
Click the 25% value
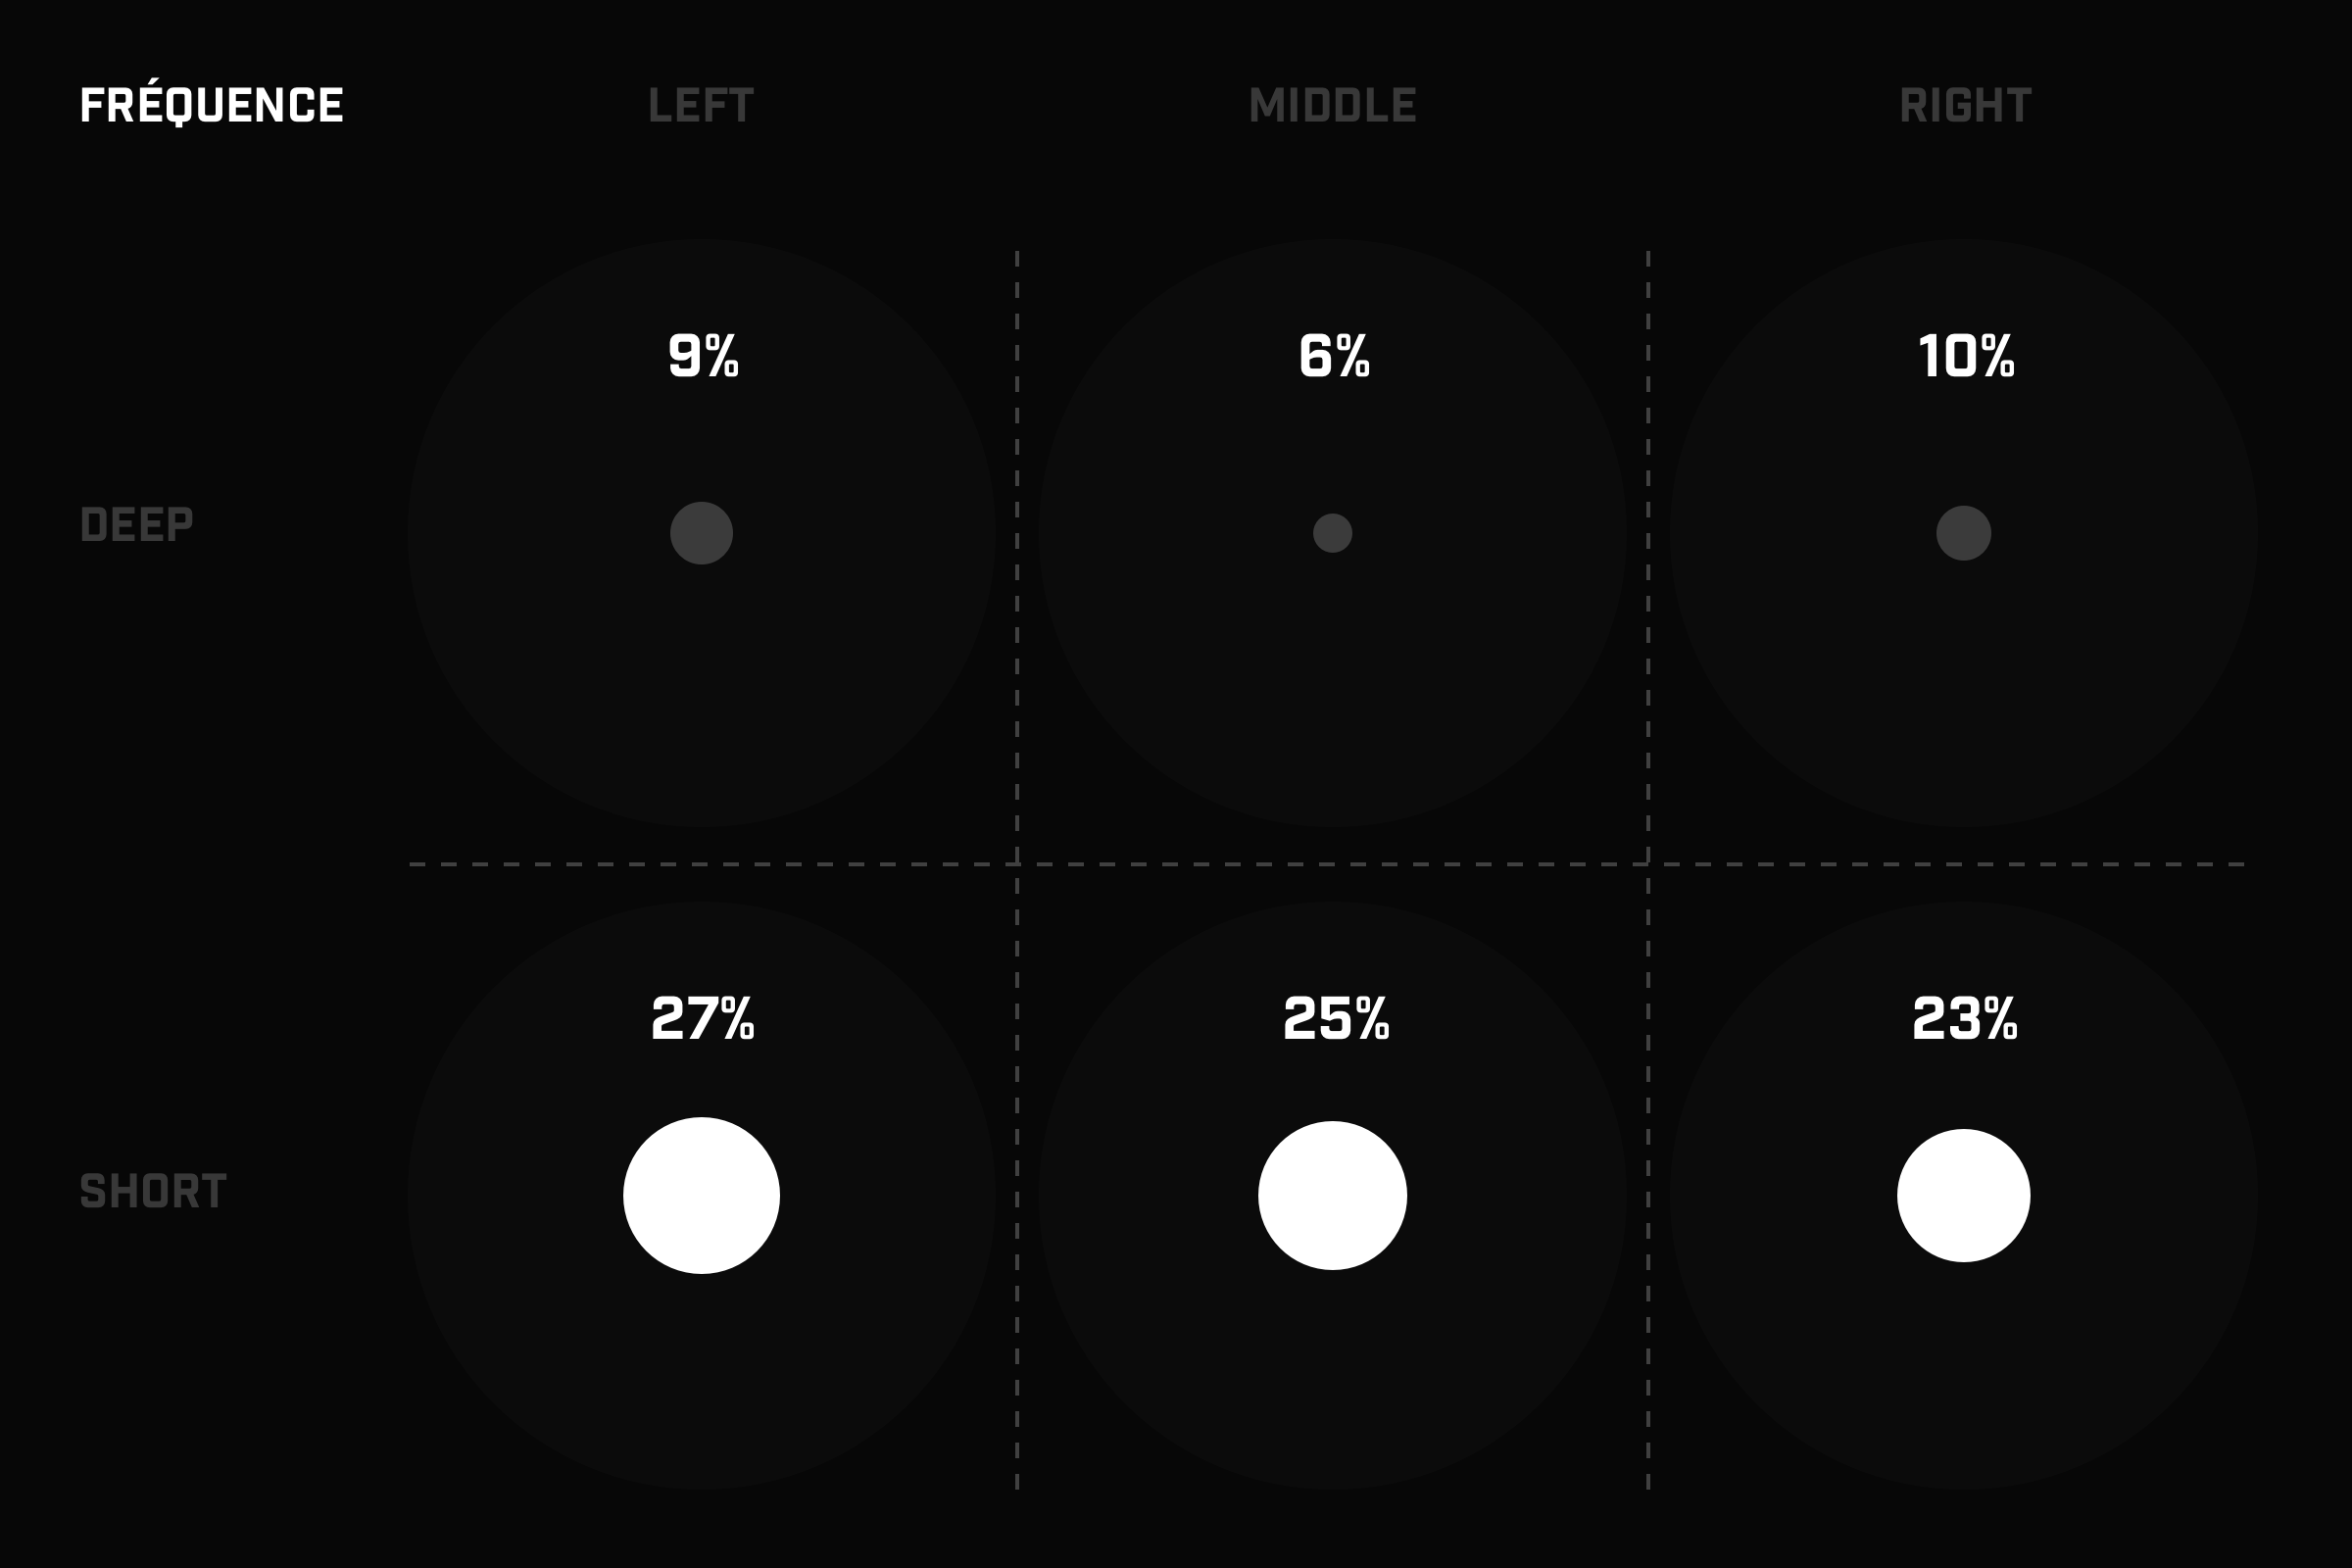1336,1019
